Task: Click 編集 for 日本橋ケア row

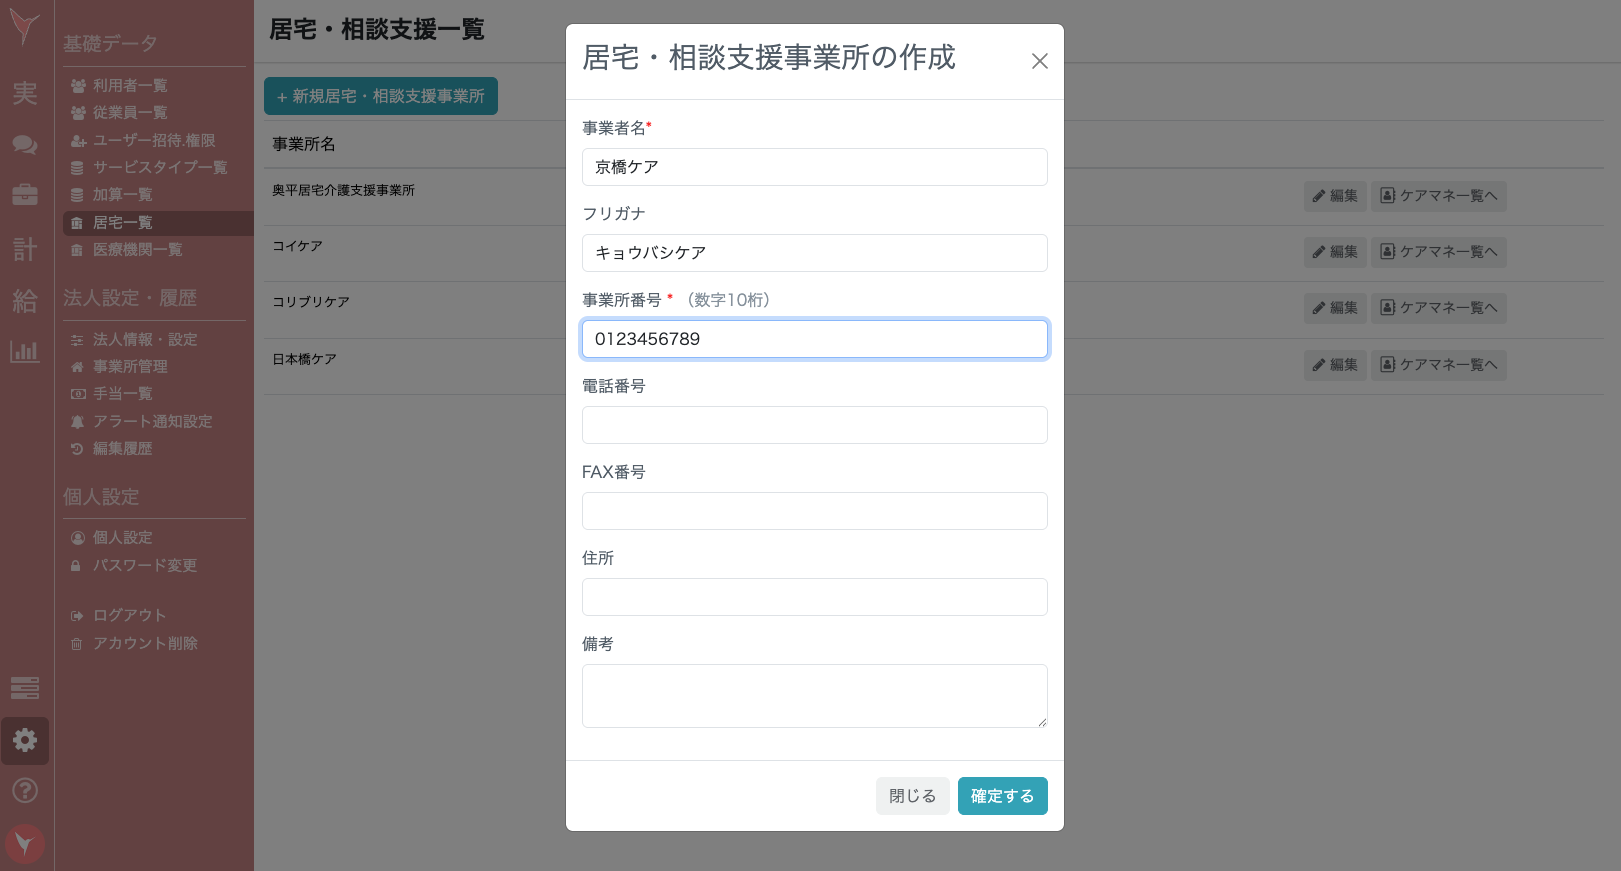Action: pos(1335,365)
